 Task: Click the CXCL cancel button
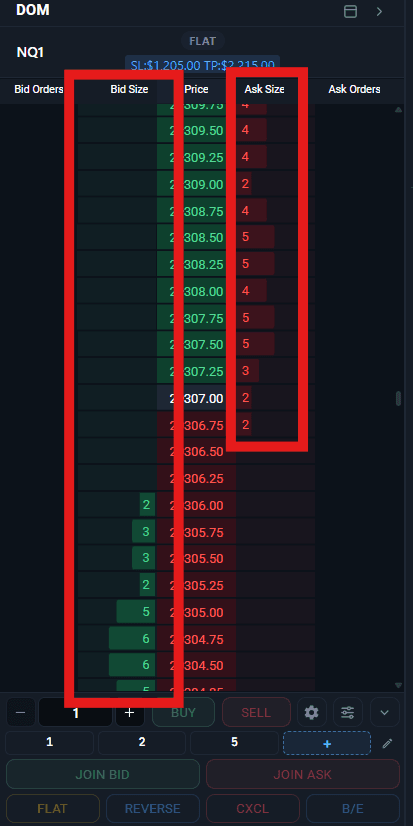(x=253, y=809)
